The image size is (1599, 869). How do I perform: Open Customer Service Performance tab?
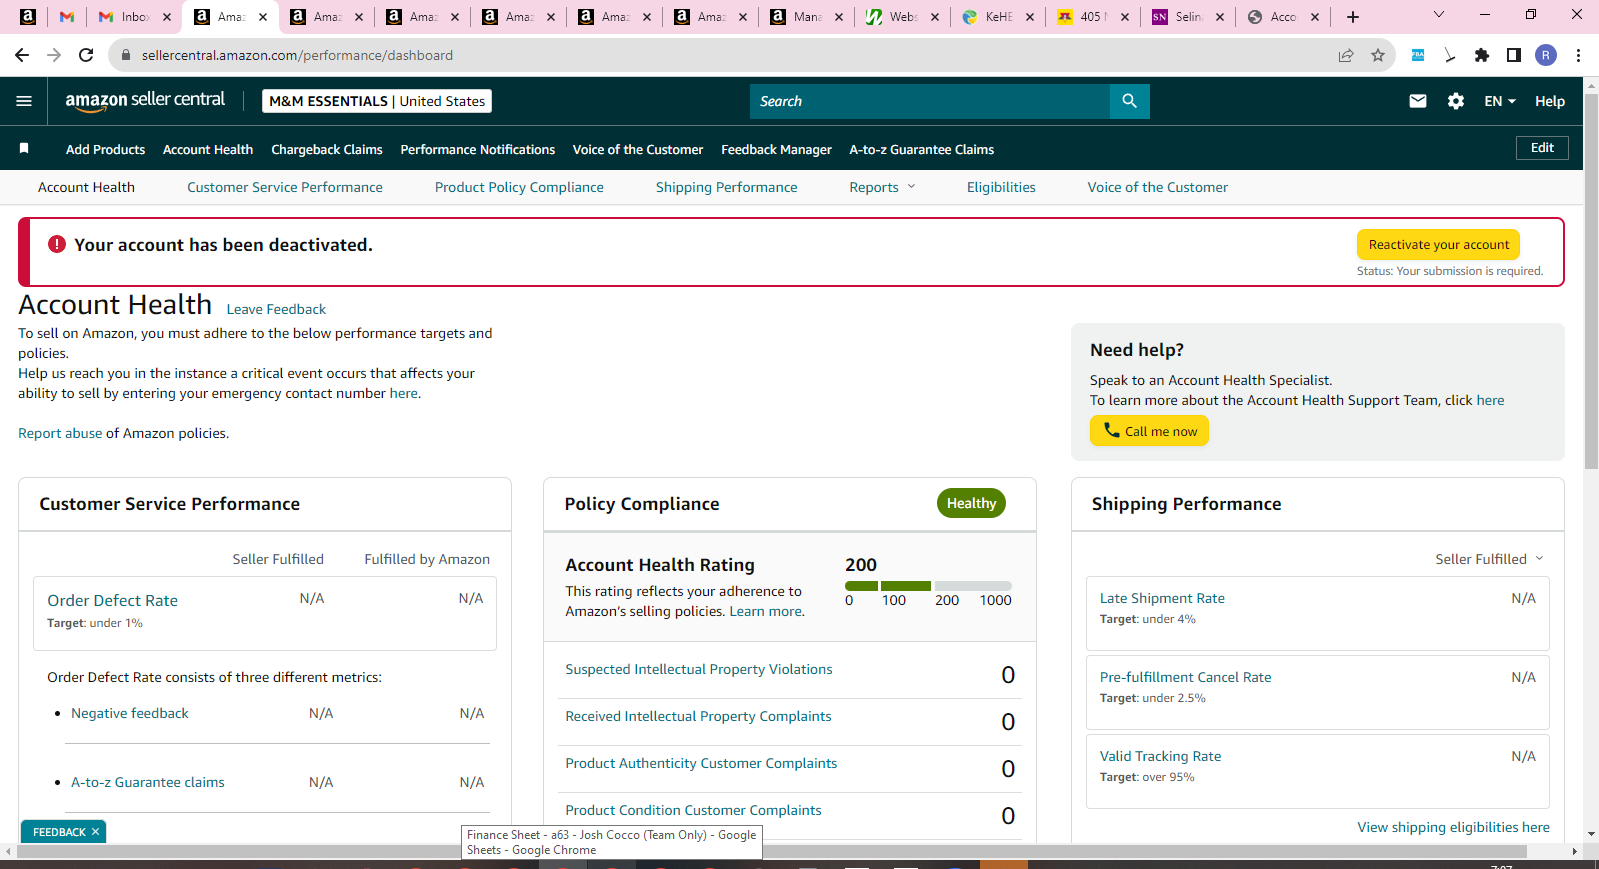(285, 187)
